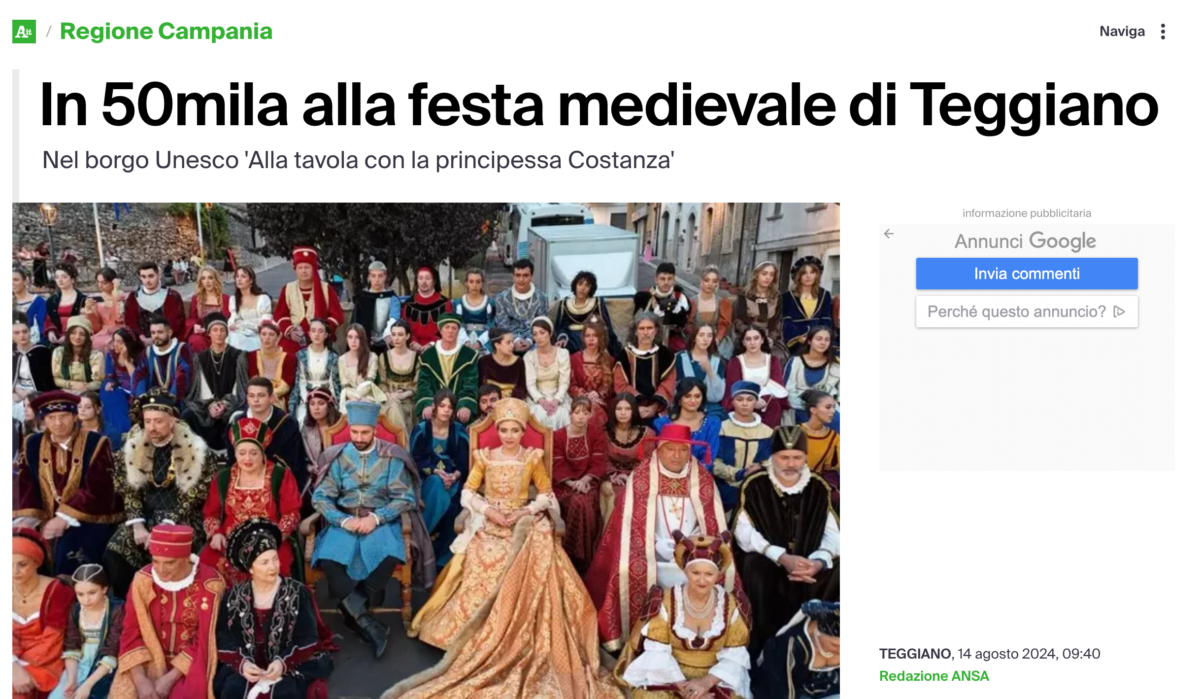Click the 'Annunci Google' label
Screen dimensions: 1200x699
pyautogui.click(x=1025, y=241)
